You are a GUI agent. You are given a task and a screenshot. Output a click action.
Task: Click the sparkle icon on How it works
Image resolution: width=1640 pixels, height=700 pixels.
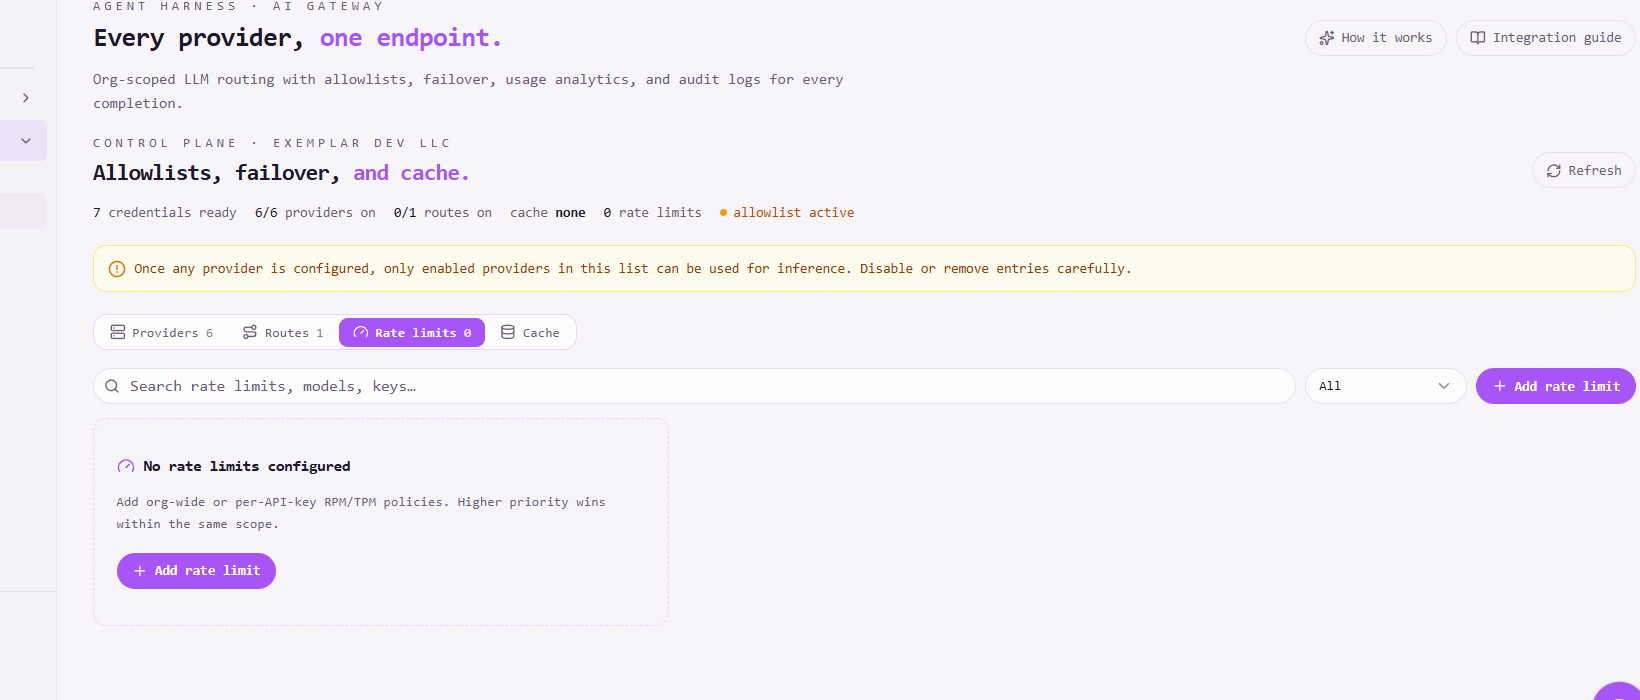point(1327,38)
